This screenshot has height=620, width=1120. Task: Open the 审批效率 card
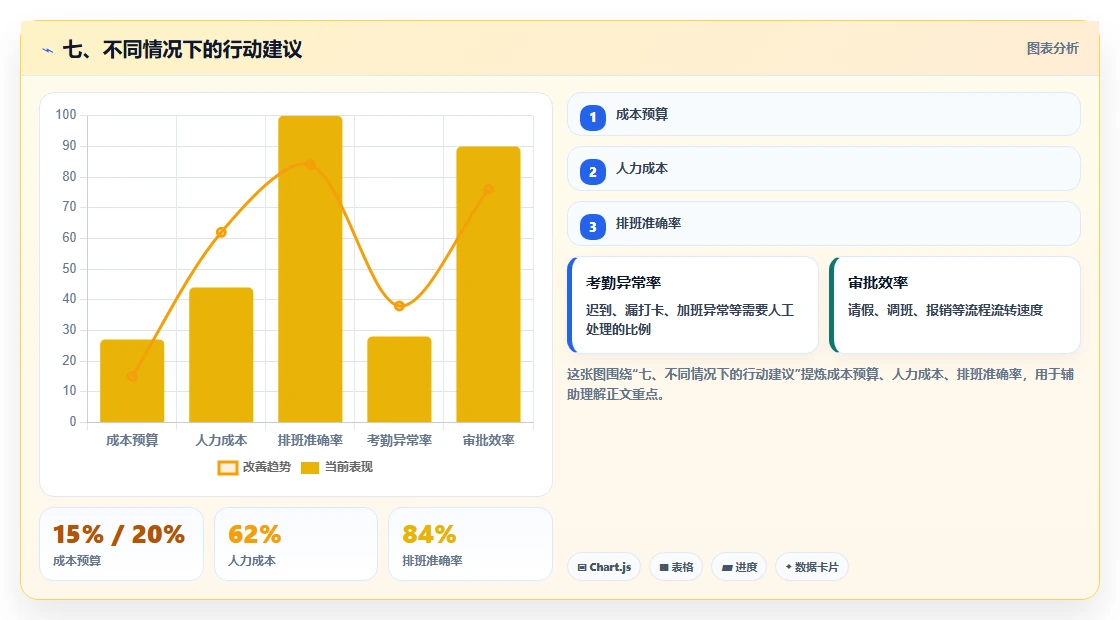pos(955,305)
